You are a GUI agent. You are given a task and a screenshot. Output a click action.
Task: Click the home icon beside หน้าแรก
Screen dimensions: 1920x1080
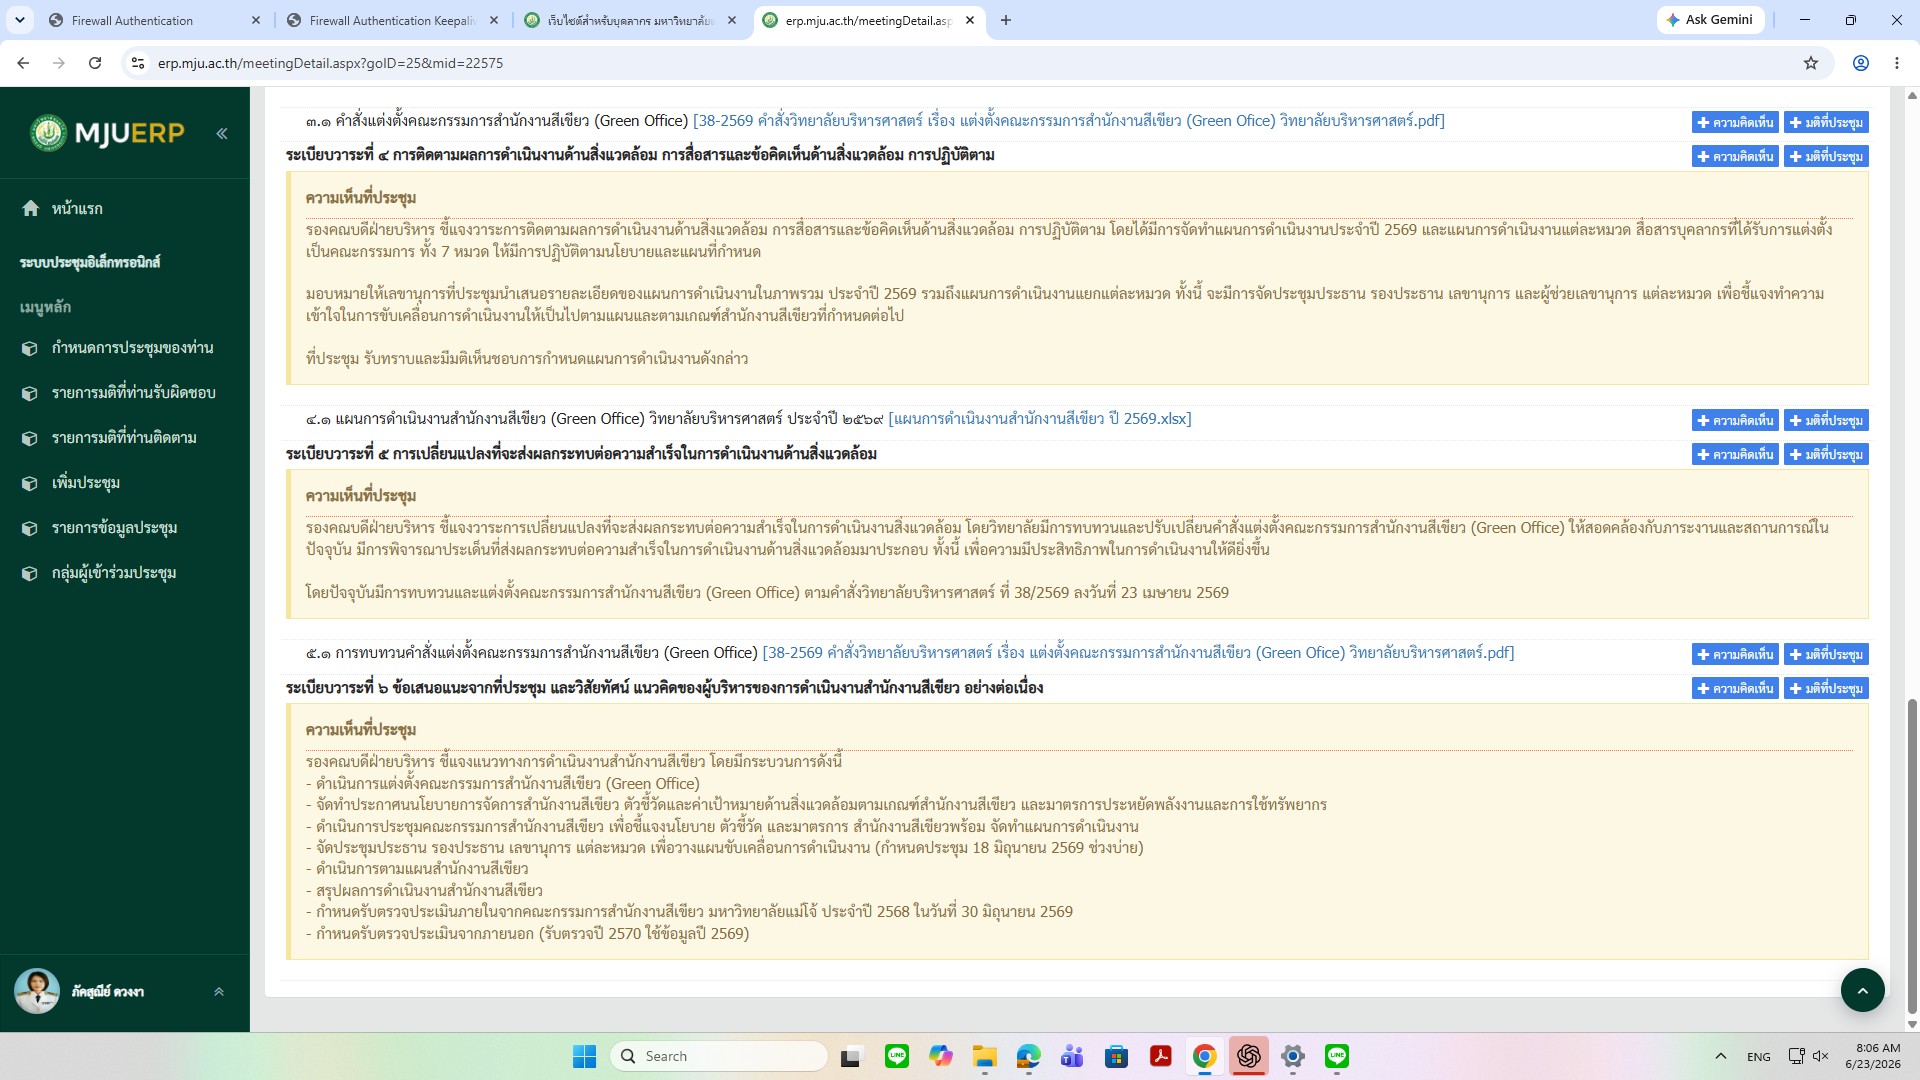31,208
